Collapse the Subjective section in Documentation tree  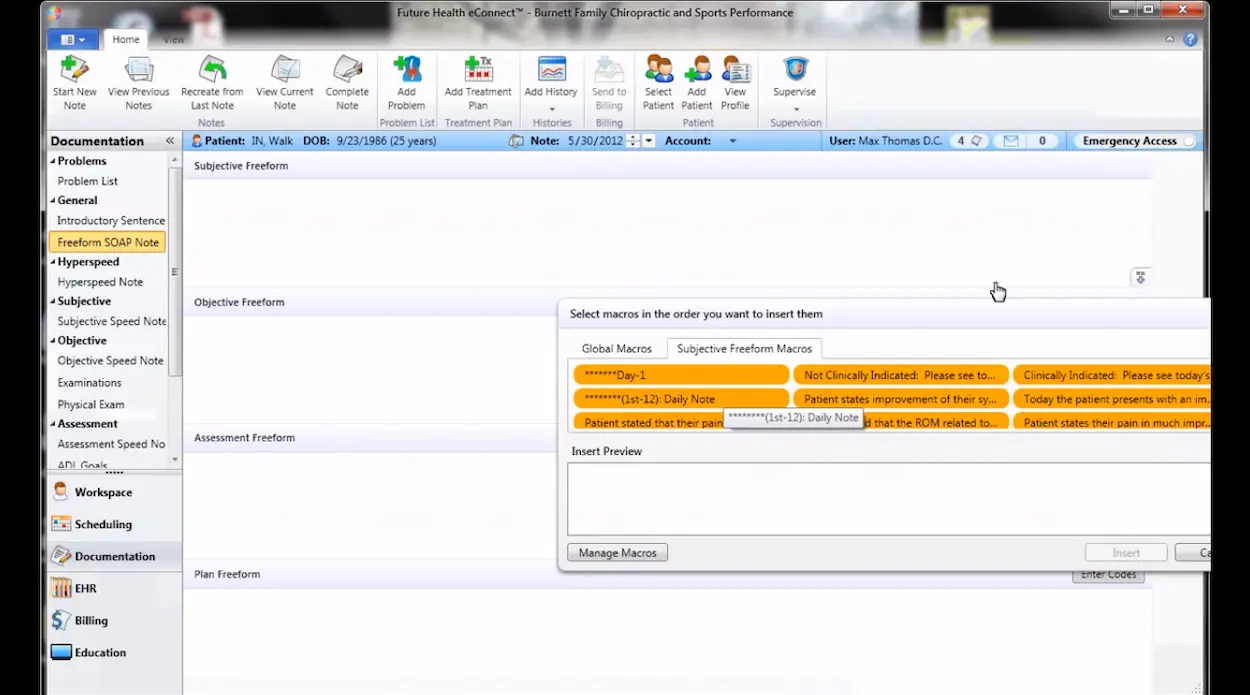click(55, 301)
